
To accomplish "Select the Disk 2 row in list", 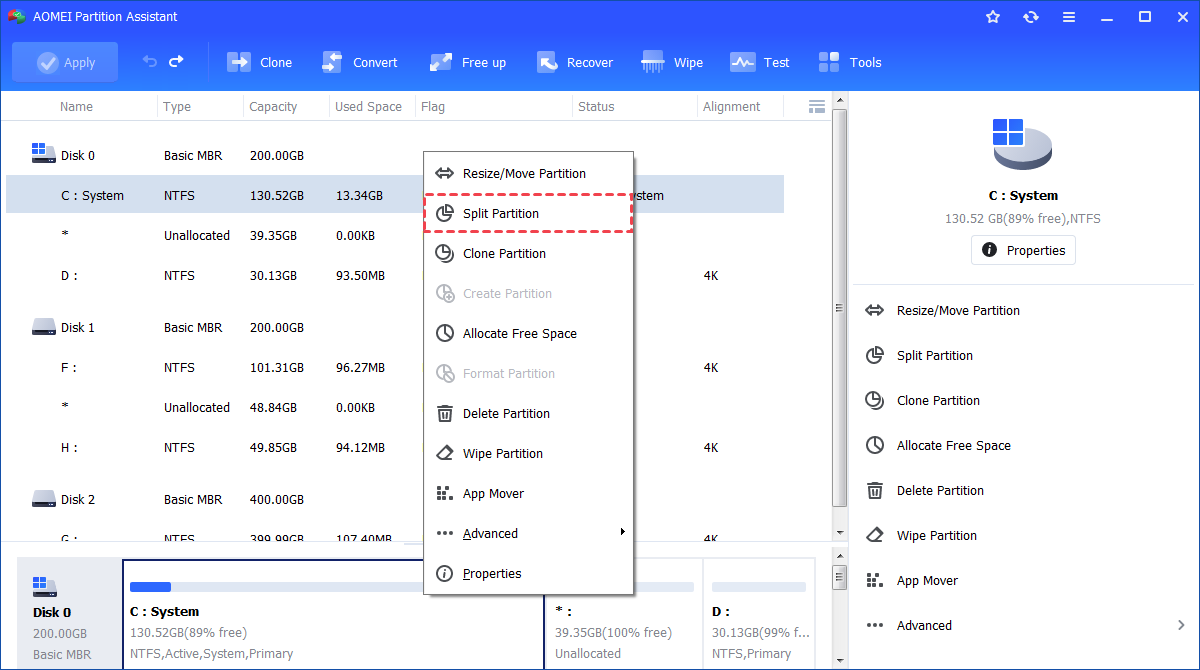I will [395, 499].
